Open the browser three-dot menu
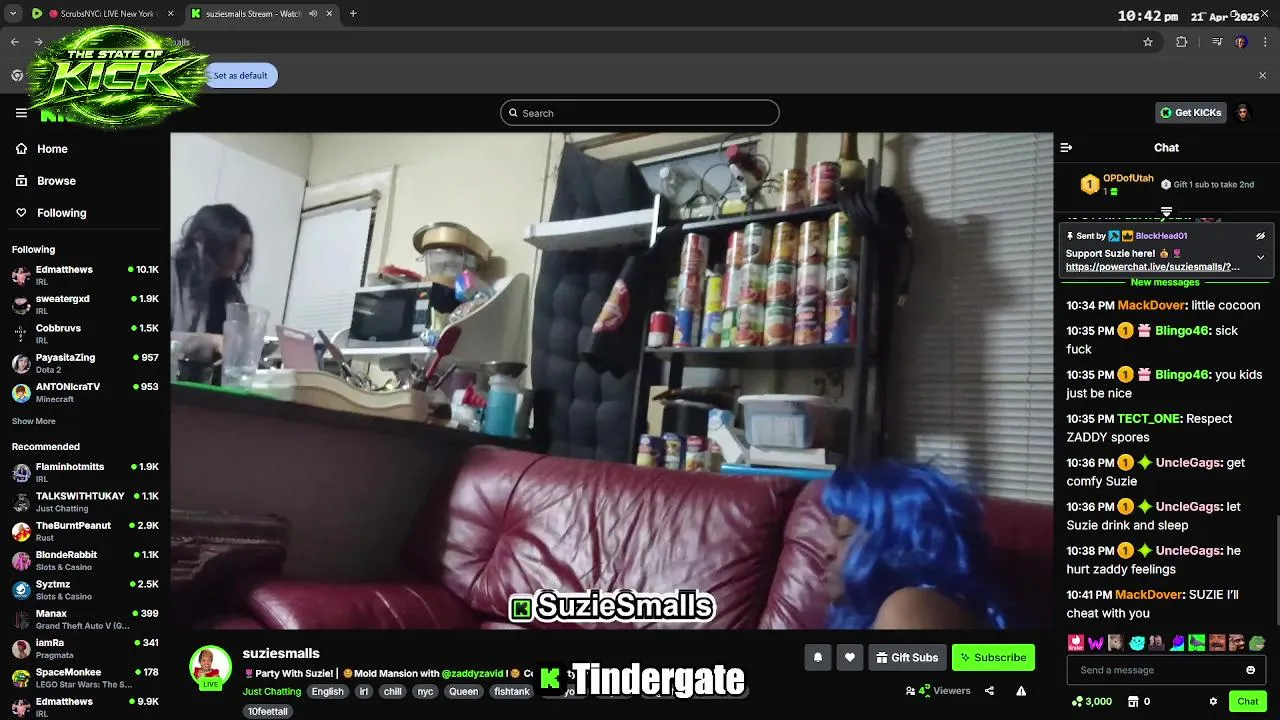This screenshot has width=1280, height=720. click(1265, 42)
